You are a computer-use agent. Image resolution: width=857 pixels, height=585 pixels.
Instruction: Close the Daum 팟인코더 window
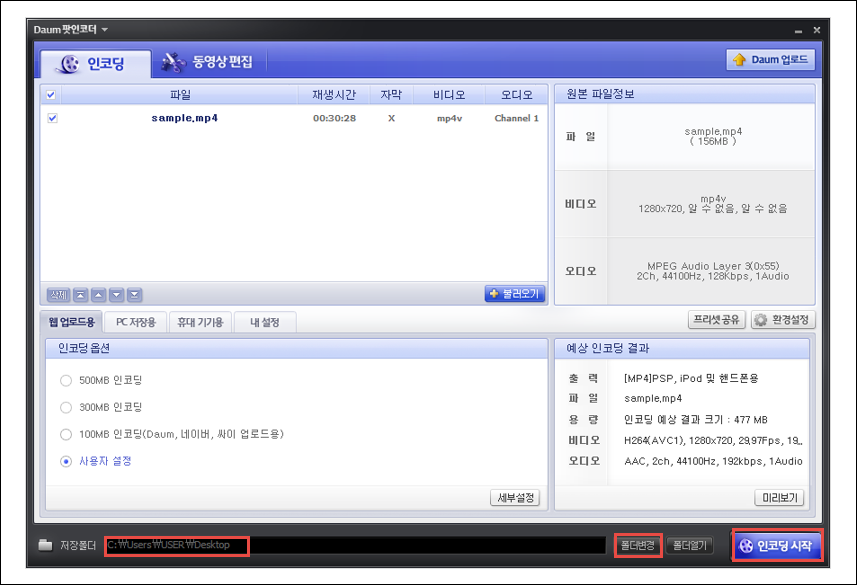(x=817, y=30)
